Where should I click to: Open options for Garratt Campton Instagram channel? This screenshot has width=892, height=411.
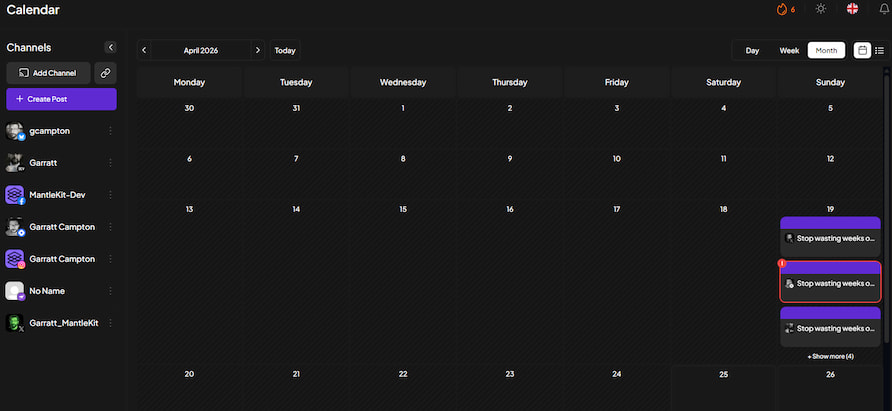[x=110, y=258]
